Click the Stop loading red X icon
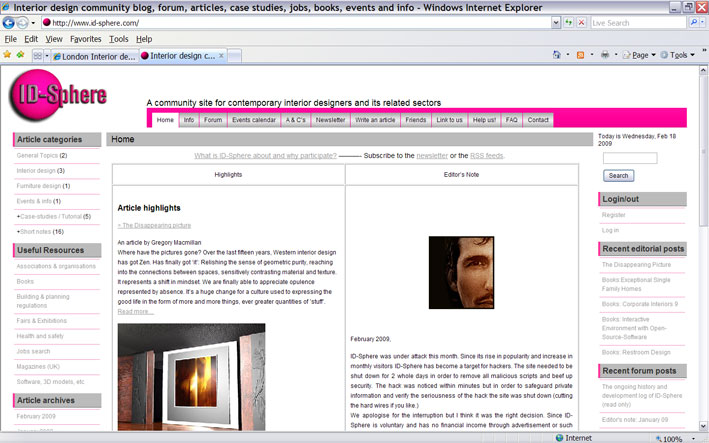 [581, 23]
